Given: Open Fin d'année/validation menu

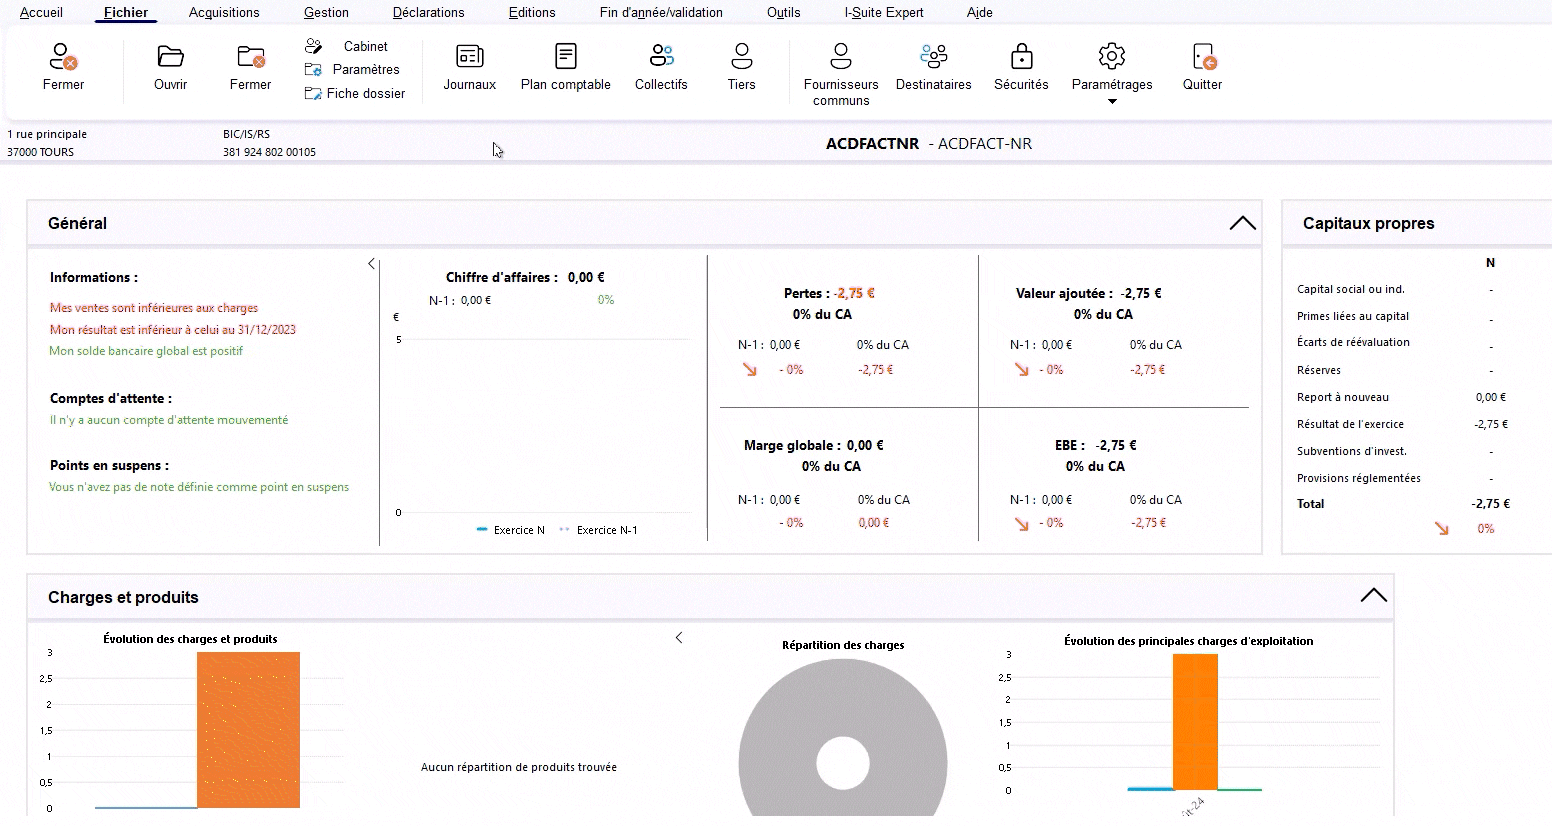Looking at the screenshot, I should point(661,12).
